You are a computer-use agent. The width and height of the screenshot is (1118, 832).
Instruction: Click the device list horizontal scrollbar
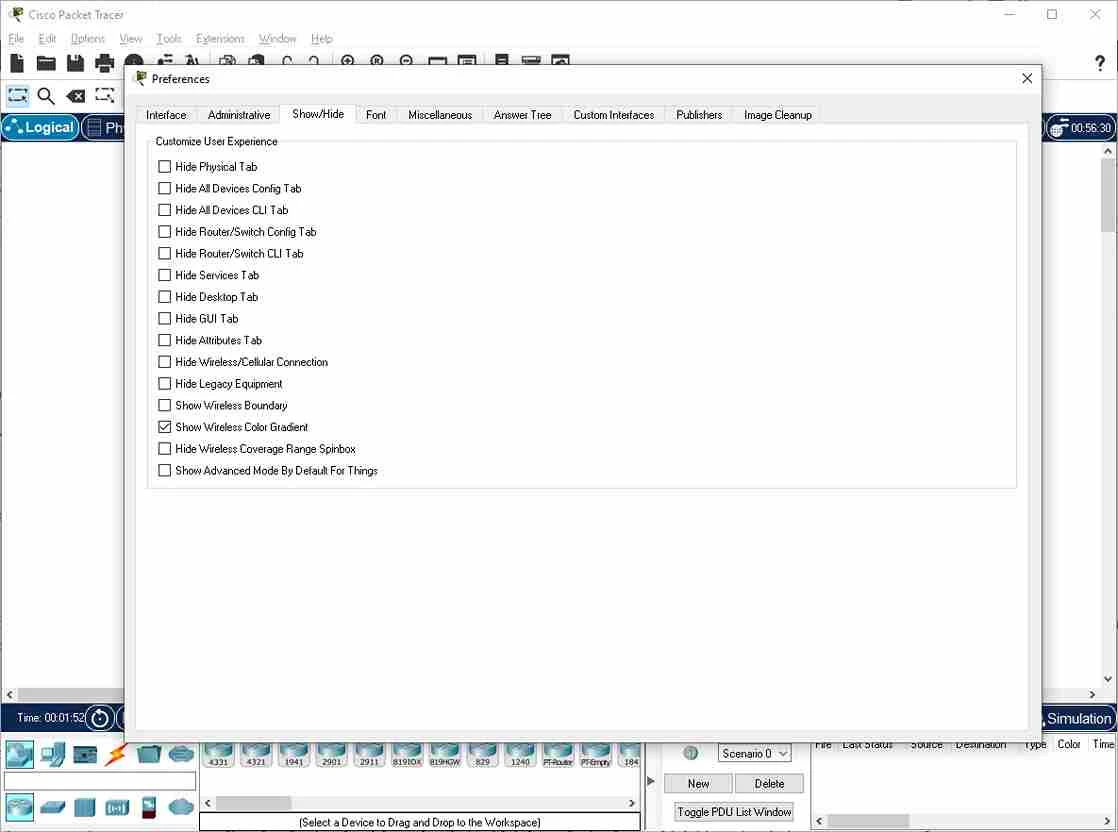(x=420, y=803)
